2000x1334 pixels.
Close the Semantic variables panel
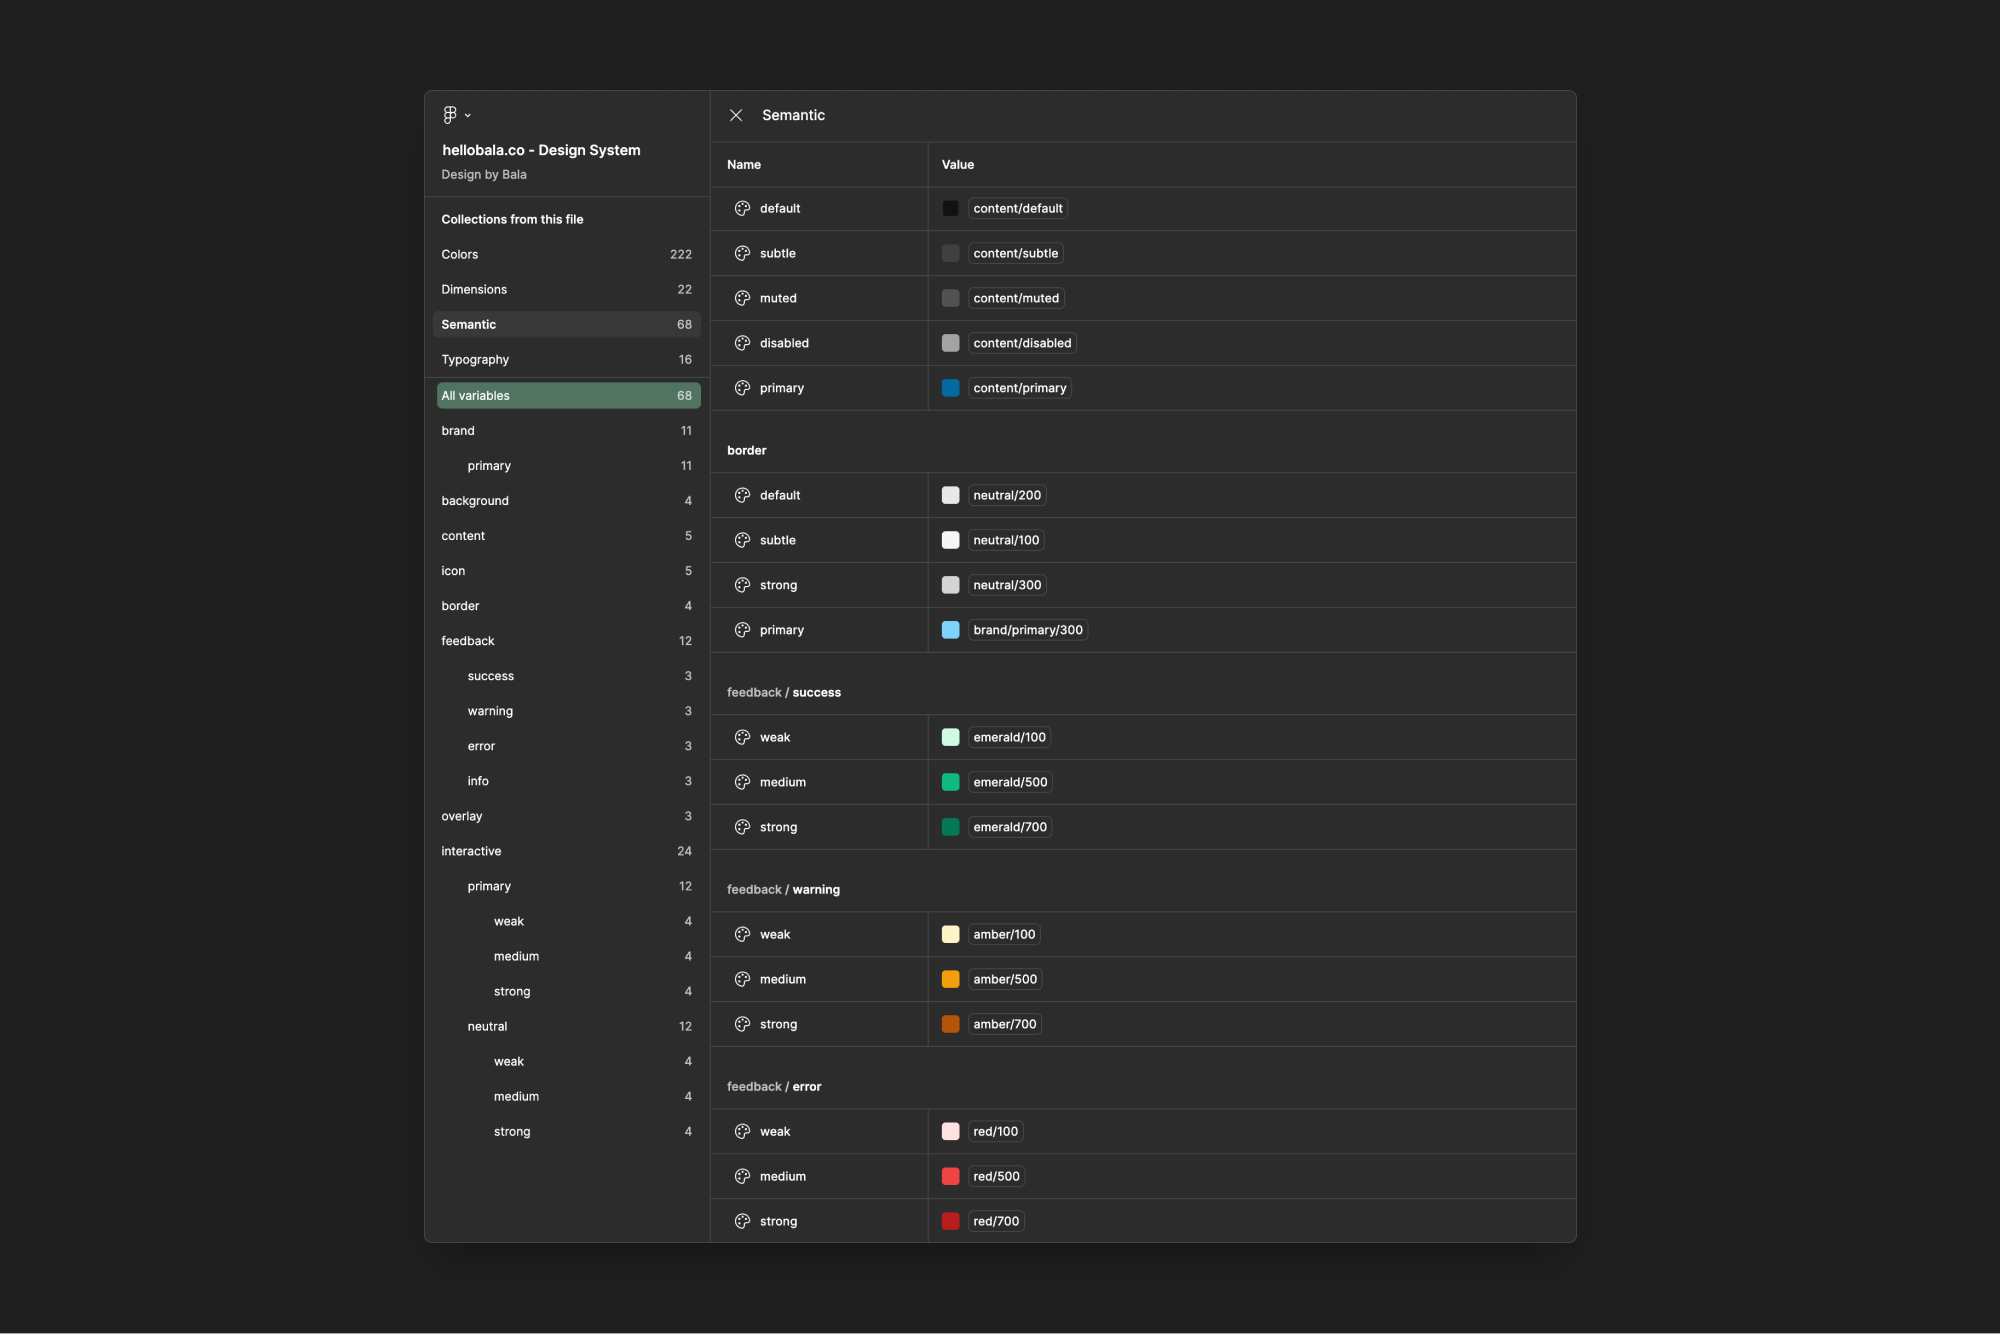point(736,115)
